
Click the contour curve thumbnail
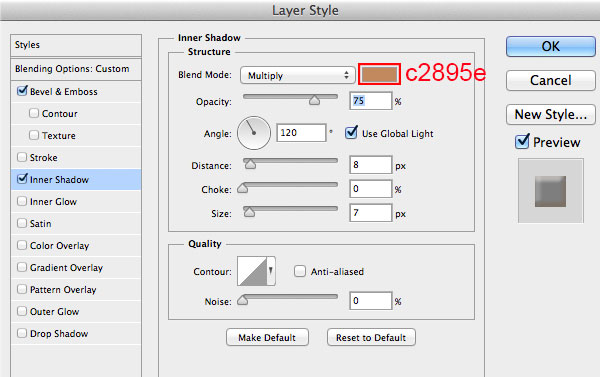pyautogui.click(x=252, y=271)
